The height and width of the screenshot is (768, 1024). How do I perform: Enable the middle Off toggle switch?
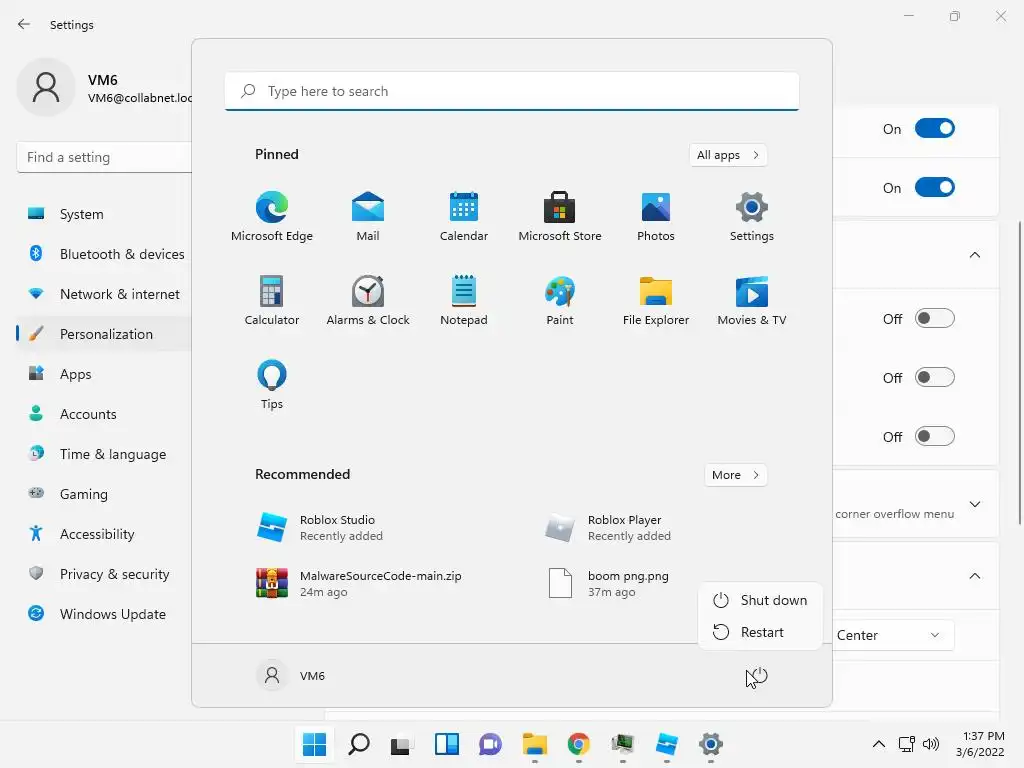click(935, 377)
